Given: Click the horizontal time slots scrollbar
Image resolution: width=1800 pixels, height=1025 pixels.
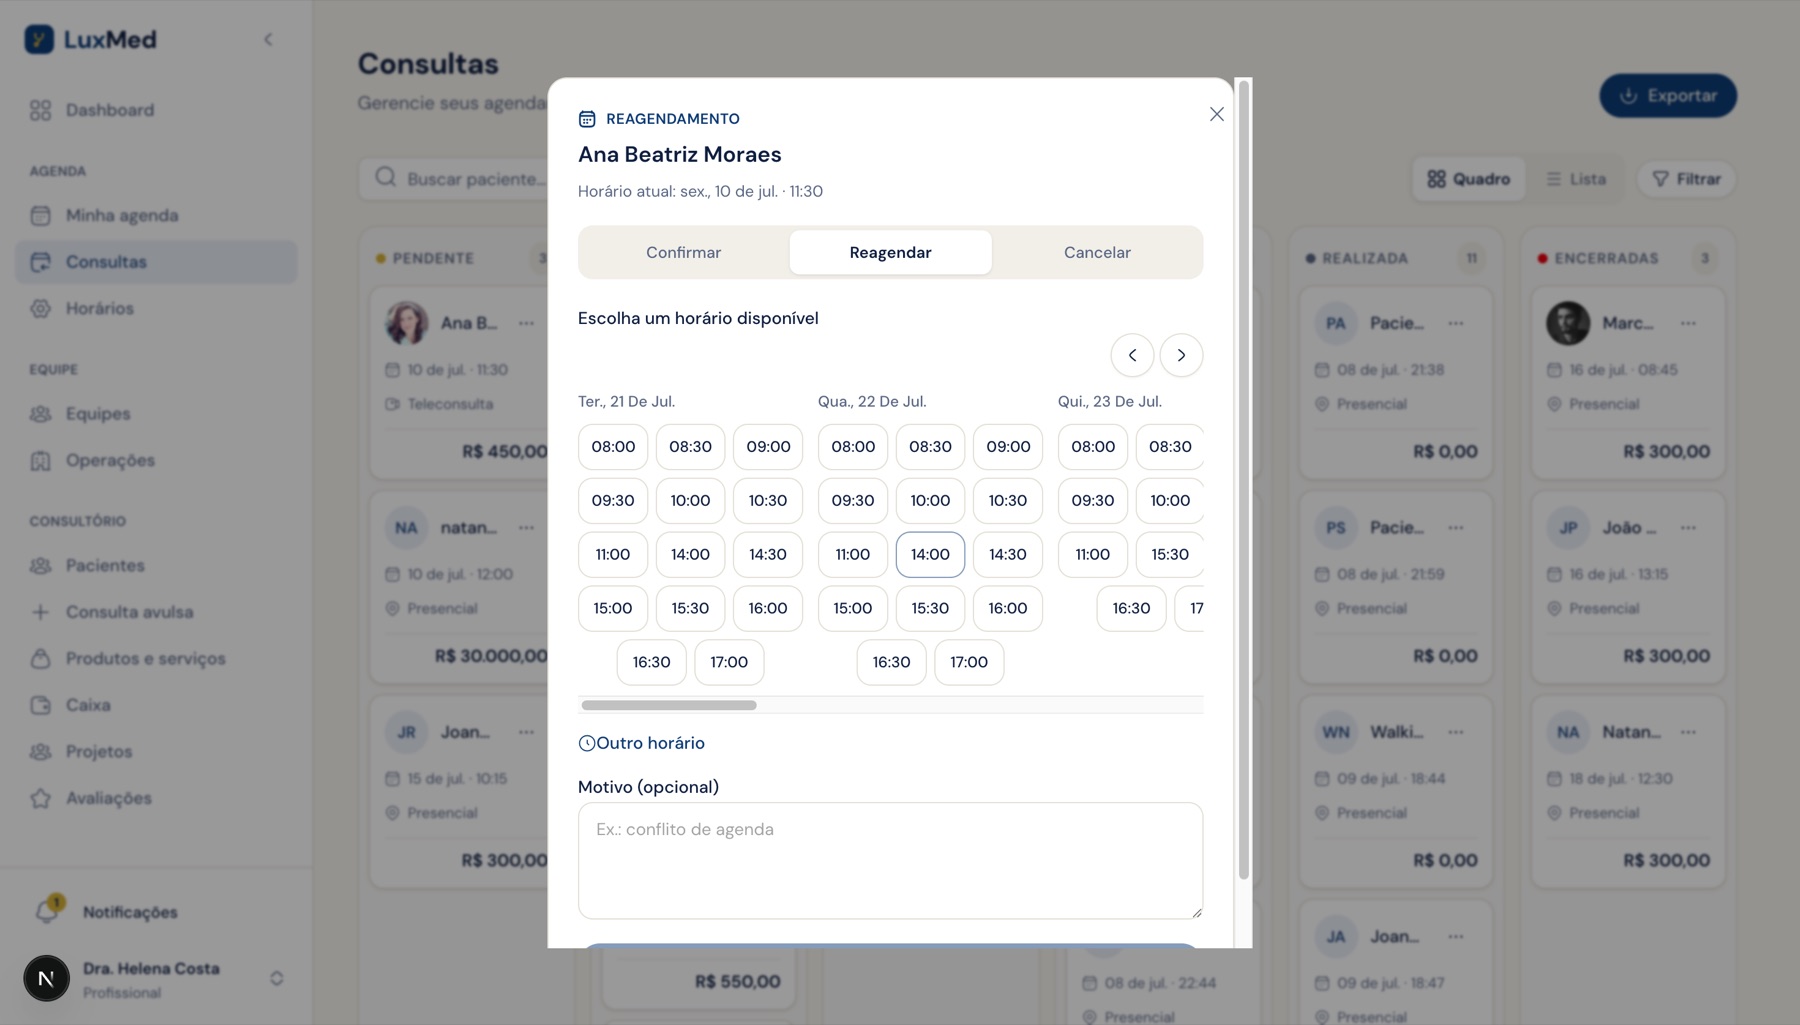Looking at the screenshot, I should [669, 705].
